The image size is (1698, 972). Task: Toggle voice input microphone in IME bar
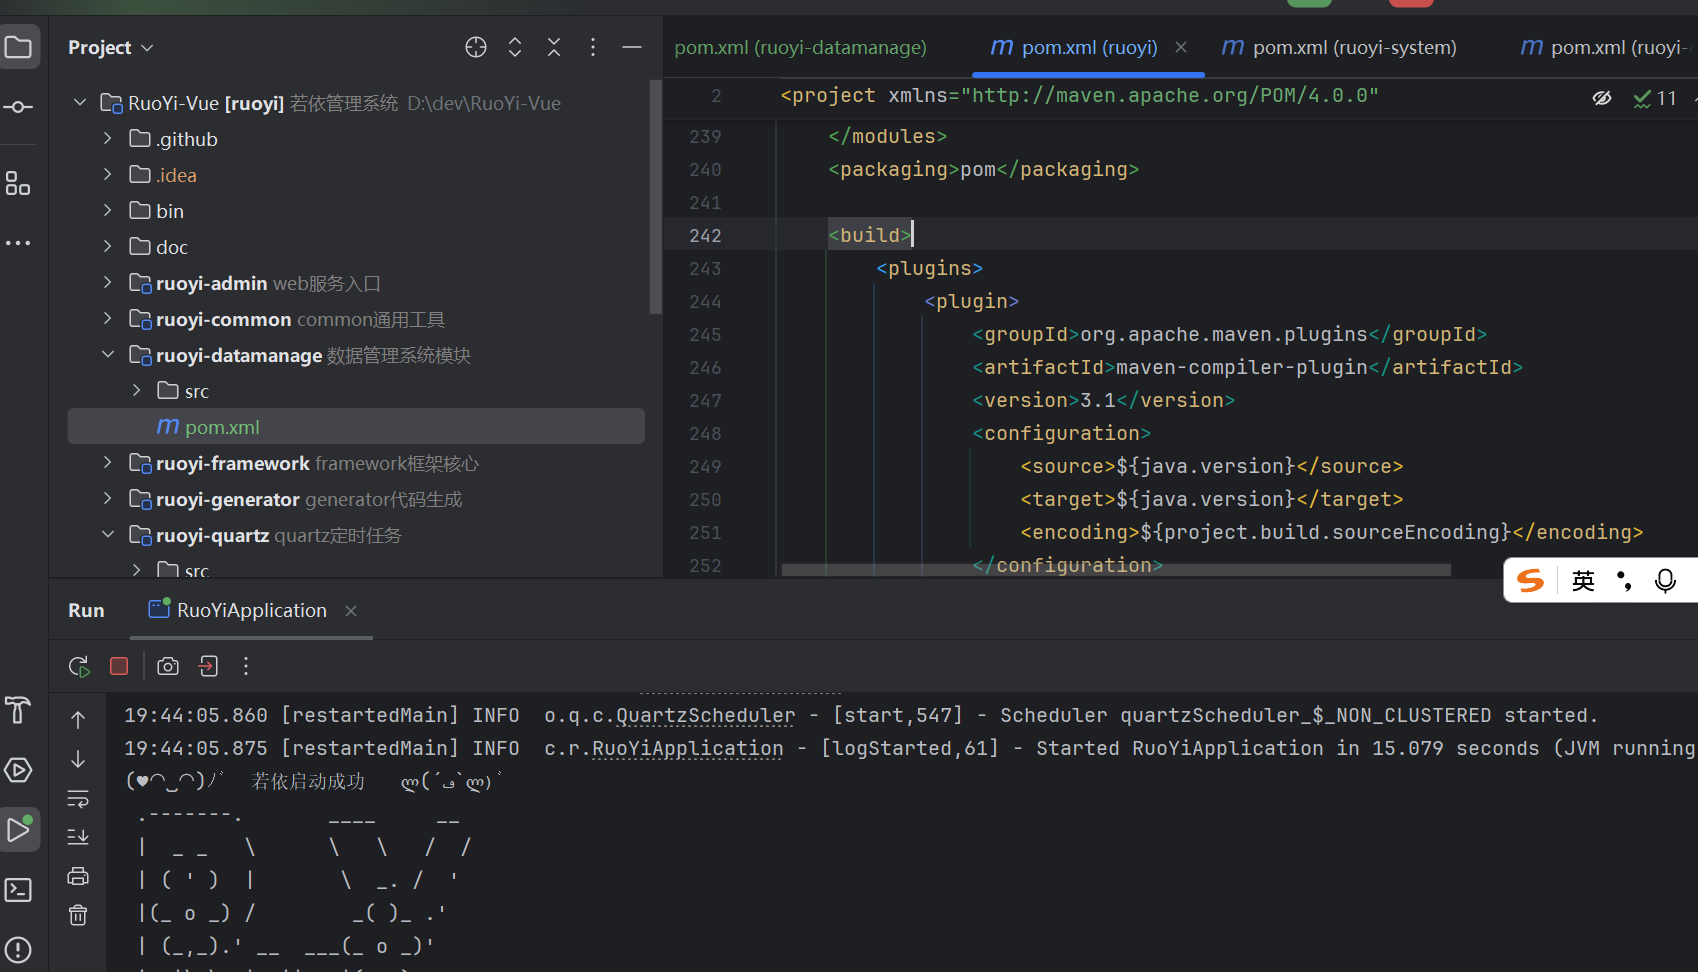pos(1665,581)
